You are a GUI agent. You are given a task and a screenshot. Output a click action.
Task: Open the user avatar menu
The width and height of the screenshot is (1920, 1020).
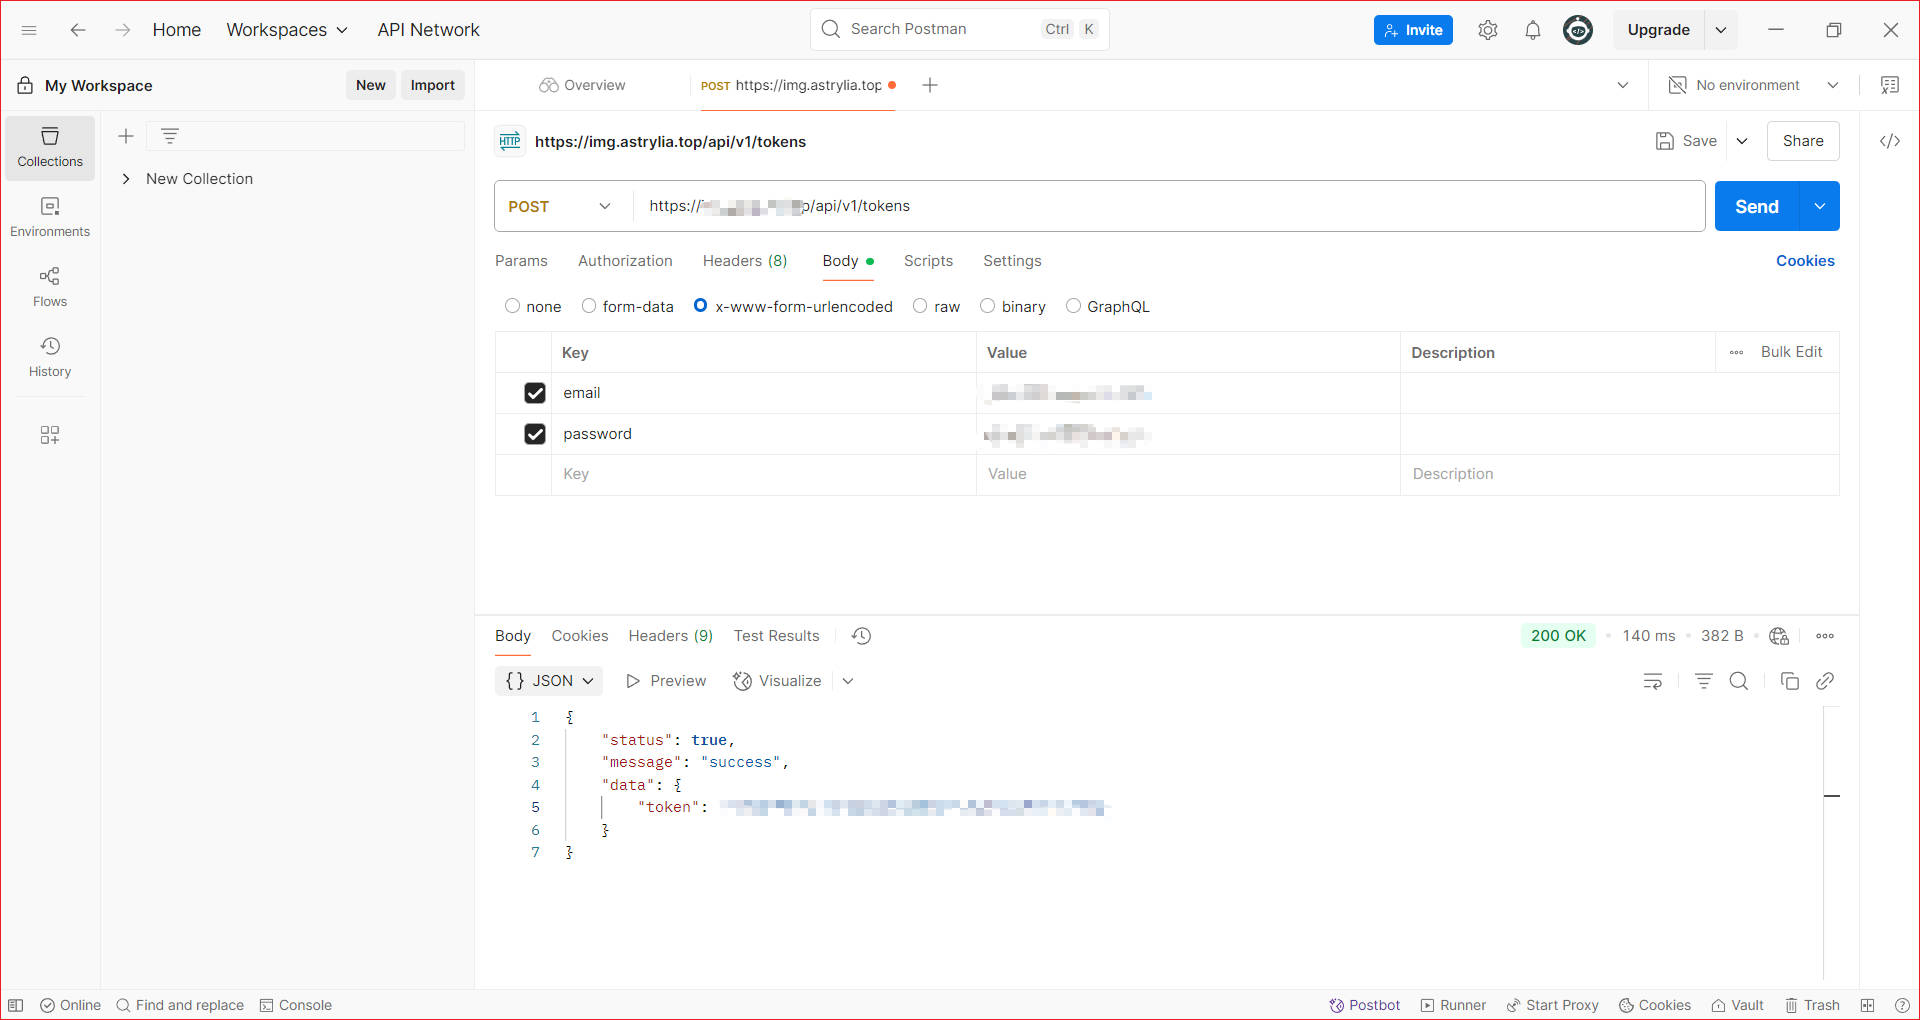click(1578, 30)
